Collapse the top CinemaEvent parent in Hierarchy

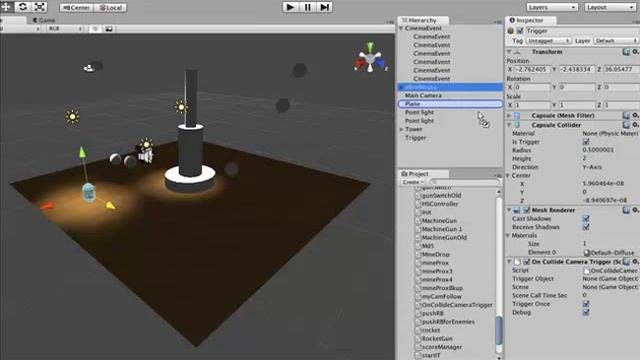[401, 29]
